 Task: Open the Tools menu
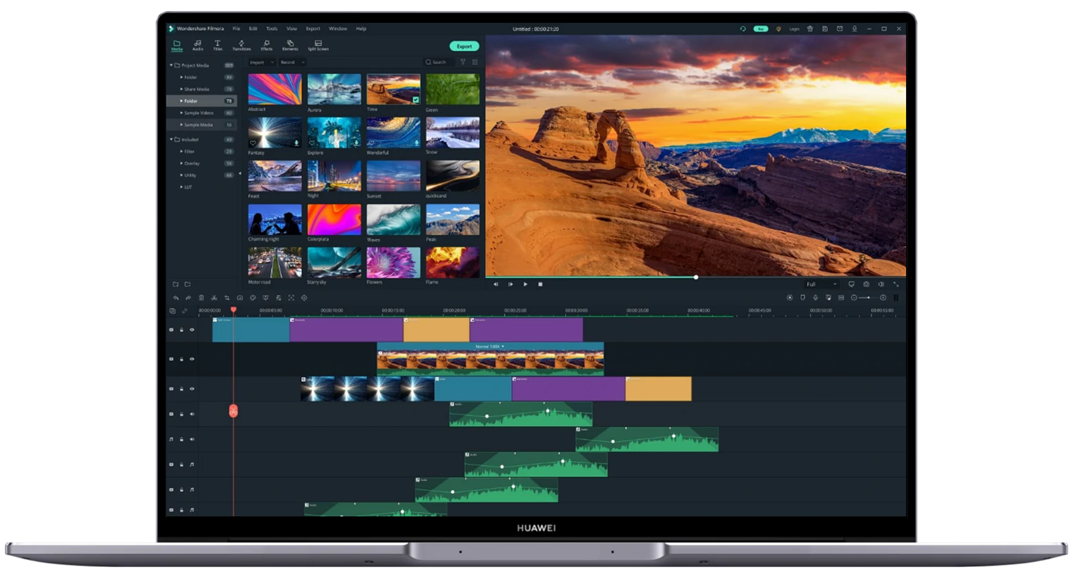pos(271,29)
